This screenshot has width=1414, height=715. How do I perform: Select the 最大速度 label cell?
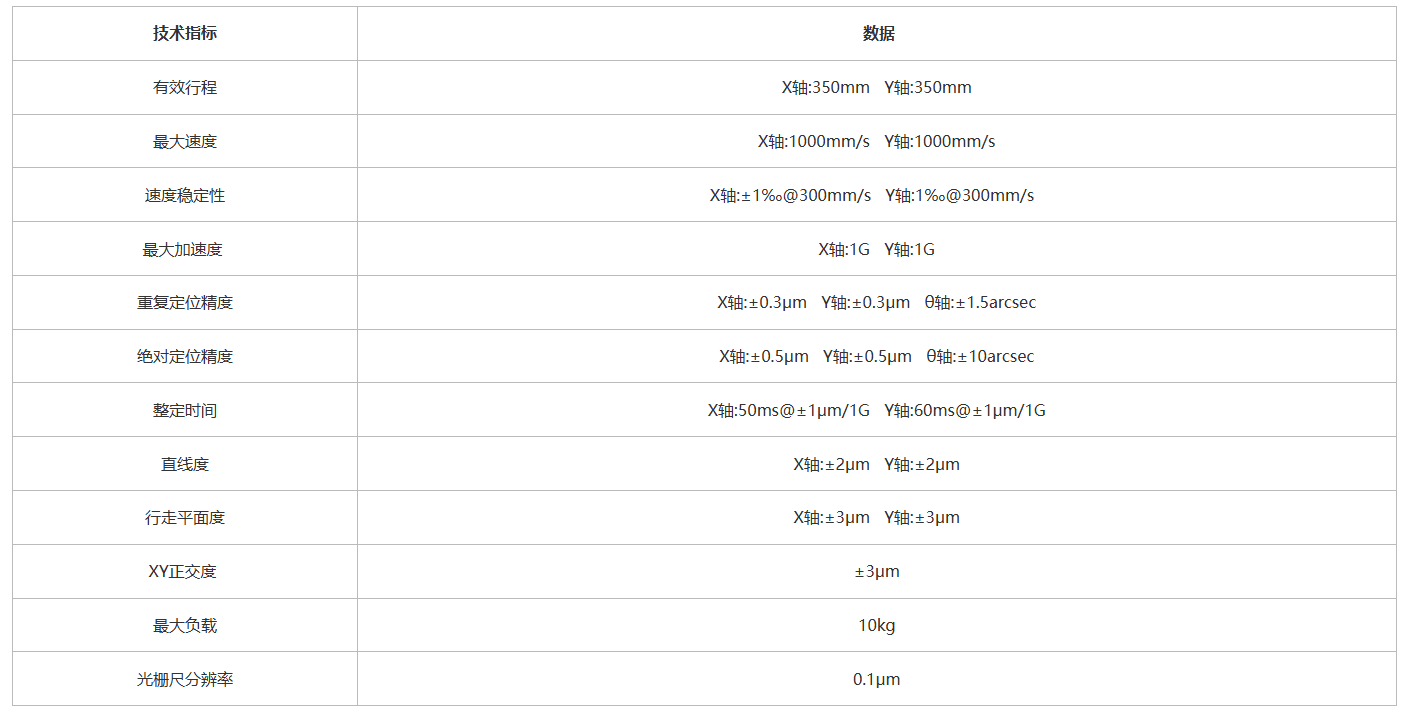(185, 142)
